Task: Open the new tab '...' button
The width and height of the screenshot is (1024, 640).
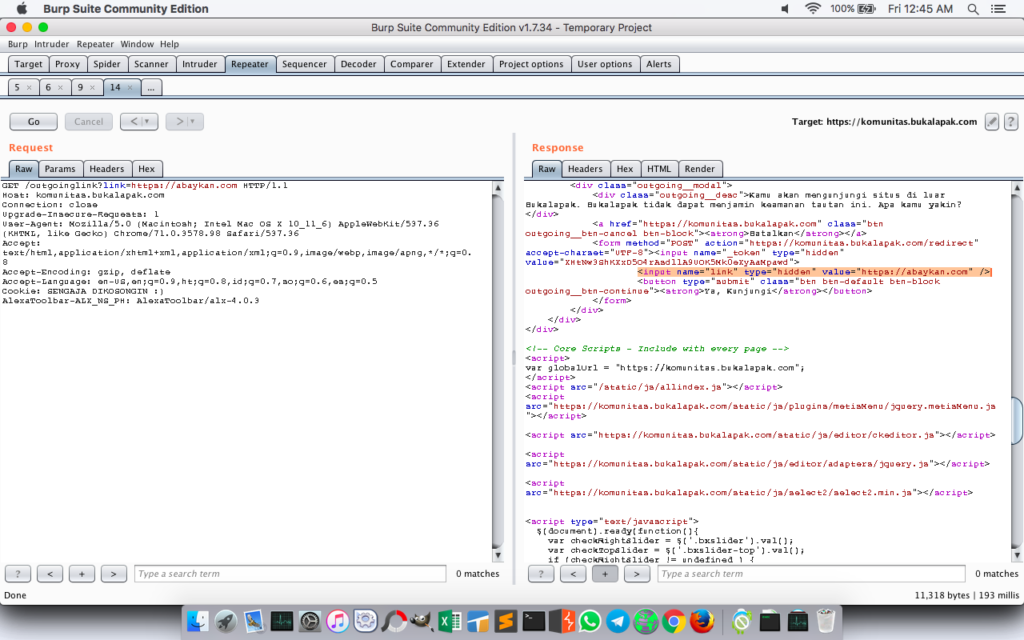Action: (151, 87)
